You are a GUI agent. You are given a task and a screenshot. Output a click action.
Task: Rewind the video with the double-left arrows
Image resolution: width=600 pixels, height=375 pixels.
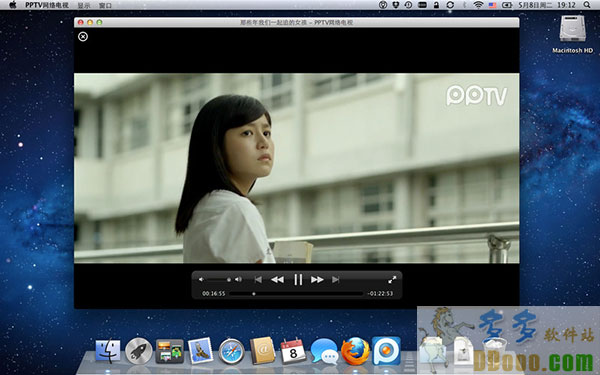point(277,280)
